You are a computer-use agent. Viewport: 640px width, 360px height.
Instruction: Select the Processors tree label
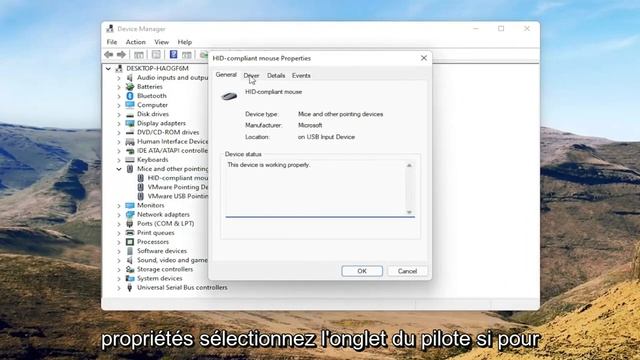[x=153, y=242]
